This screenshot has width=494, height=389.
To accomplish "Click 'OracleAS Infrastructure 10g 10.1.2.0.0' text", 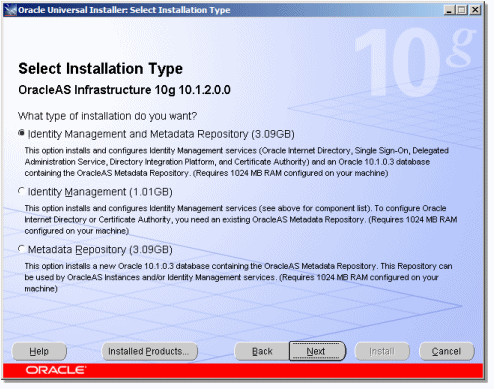I will pyautogui.click(x=124, y=90).
